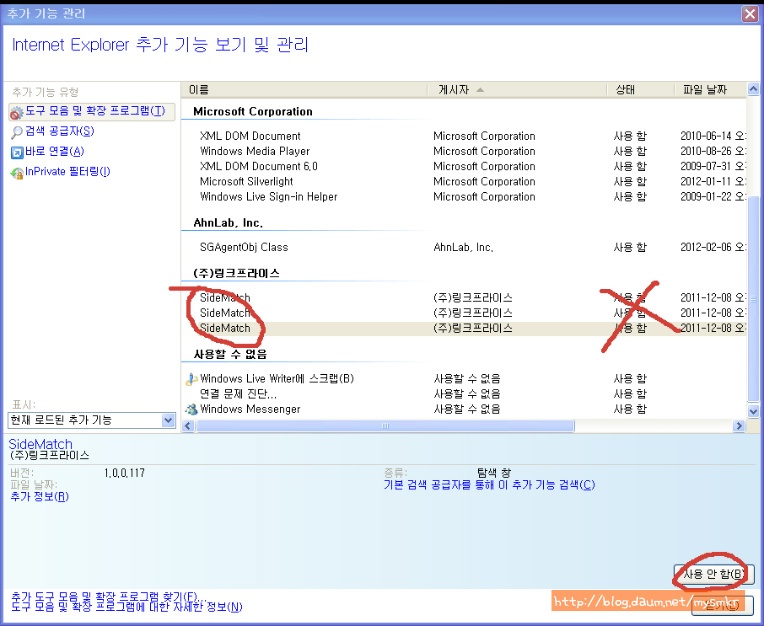
Task: Select the XML DOM Document 6.0 add-on
Action: pos(259,167)
